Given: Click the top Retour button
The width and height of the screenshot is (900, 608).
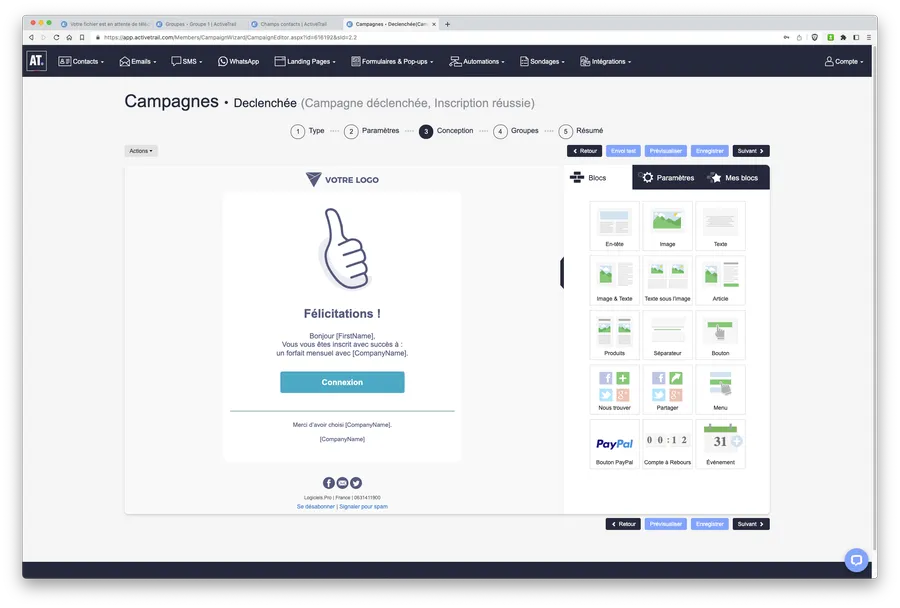Looking at the screenshot, I should [x=584, y=151].
